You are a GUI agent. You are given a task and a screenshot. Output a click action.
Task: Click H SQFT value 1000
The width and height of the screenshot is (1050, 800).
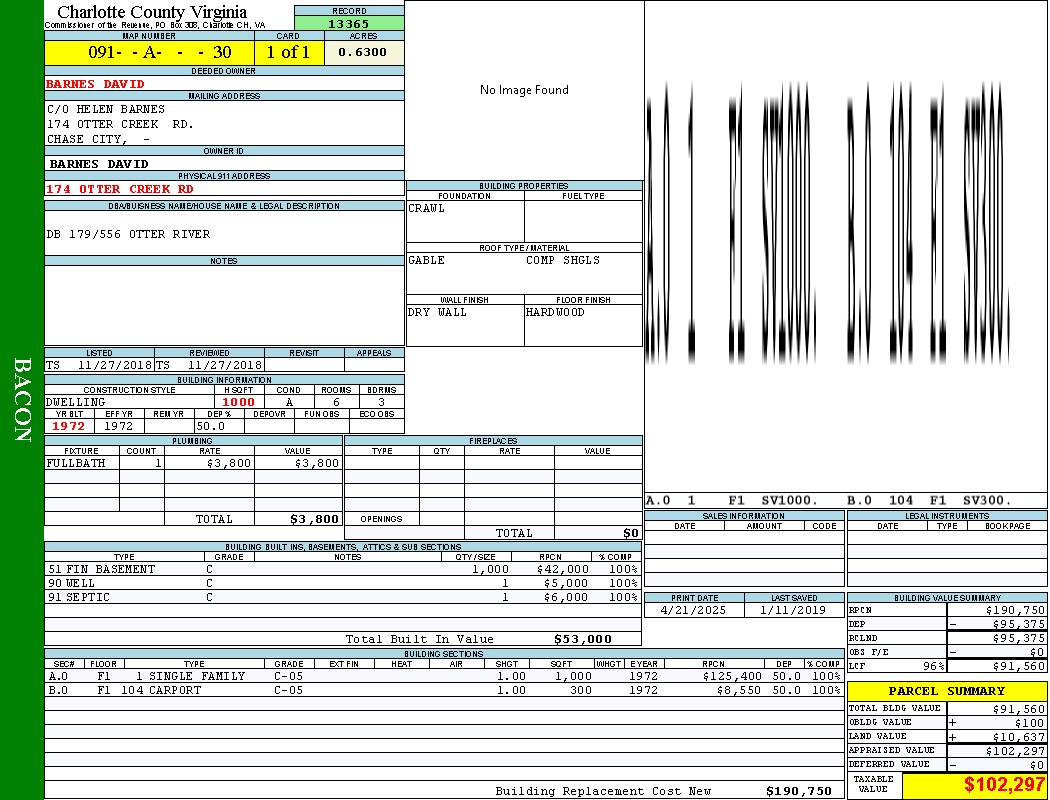click(x=238, y=402)
